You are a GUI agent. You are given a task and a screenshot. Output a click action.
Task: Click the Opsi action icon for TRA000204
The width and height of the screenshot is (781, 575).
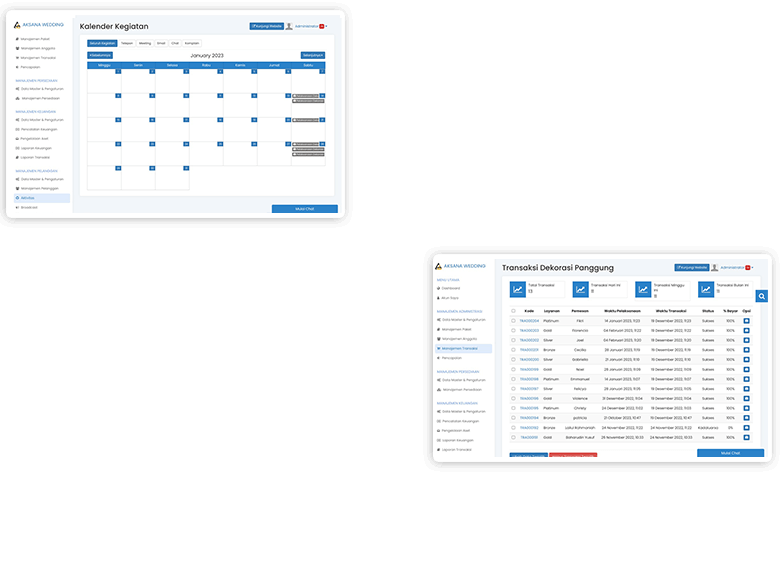coord(746,320)
